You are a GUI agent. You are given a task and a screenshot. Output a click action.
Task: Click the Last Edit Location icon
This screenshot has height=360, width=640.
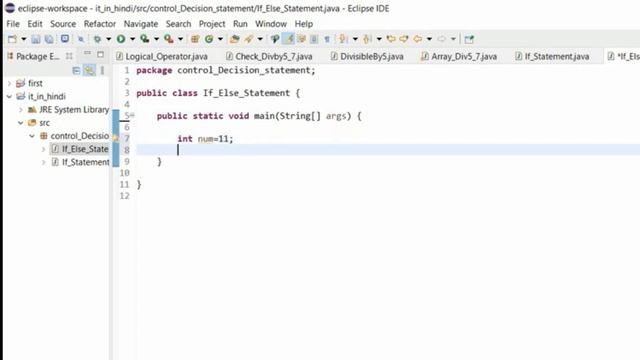391,39
